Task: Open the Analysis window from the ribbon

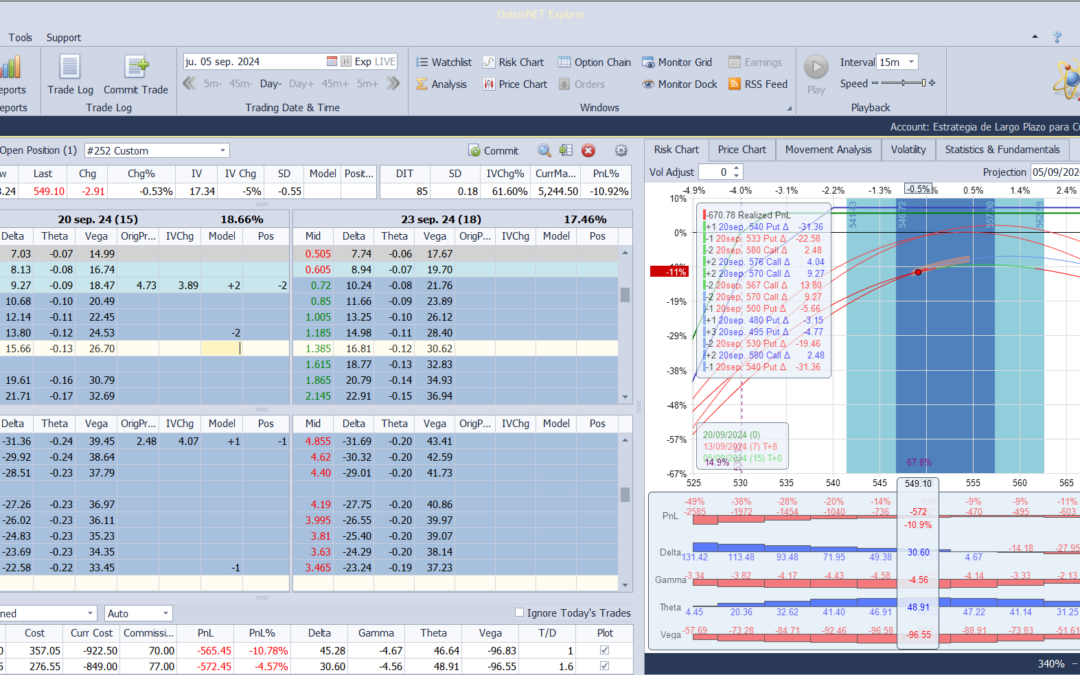Action: click(x=442, y=84)
